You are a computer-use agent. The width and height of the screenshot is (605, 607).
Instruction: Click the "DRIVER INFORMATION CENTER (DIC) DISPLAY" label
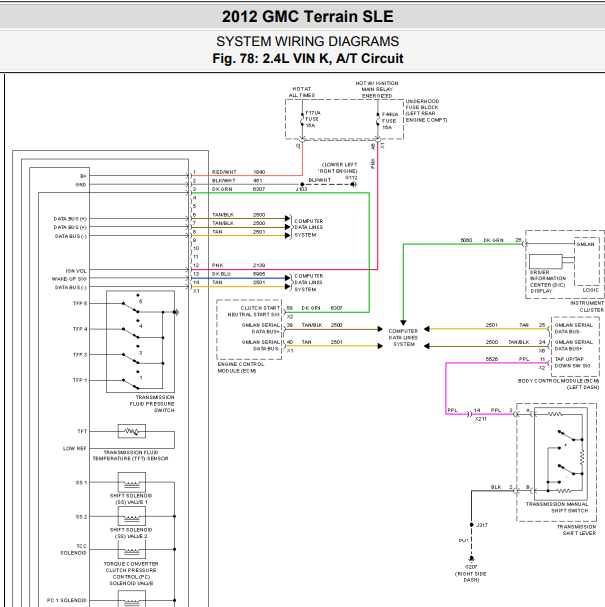coord(548,281)
